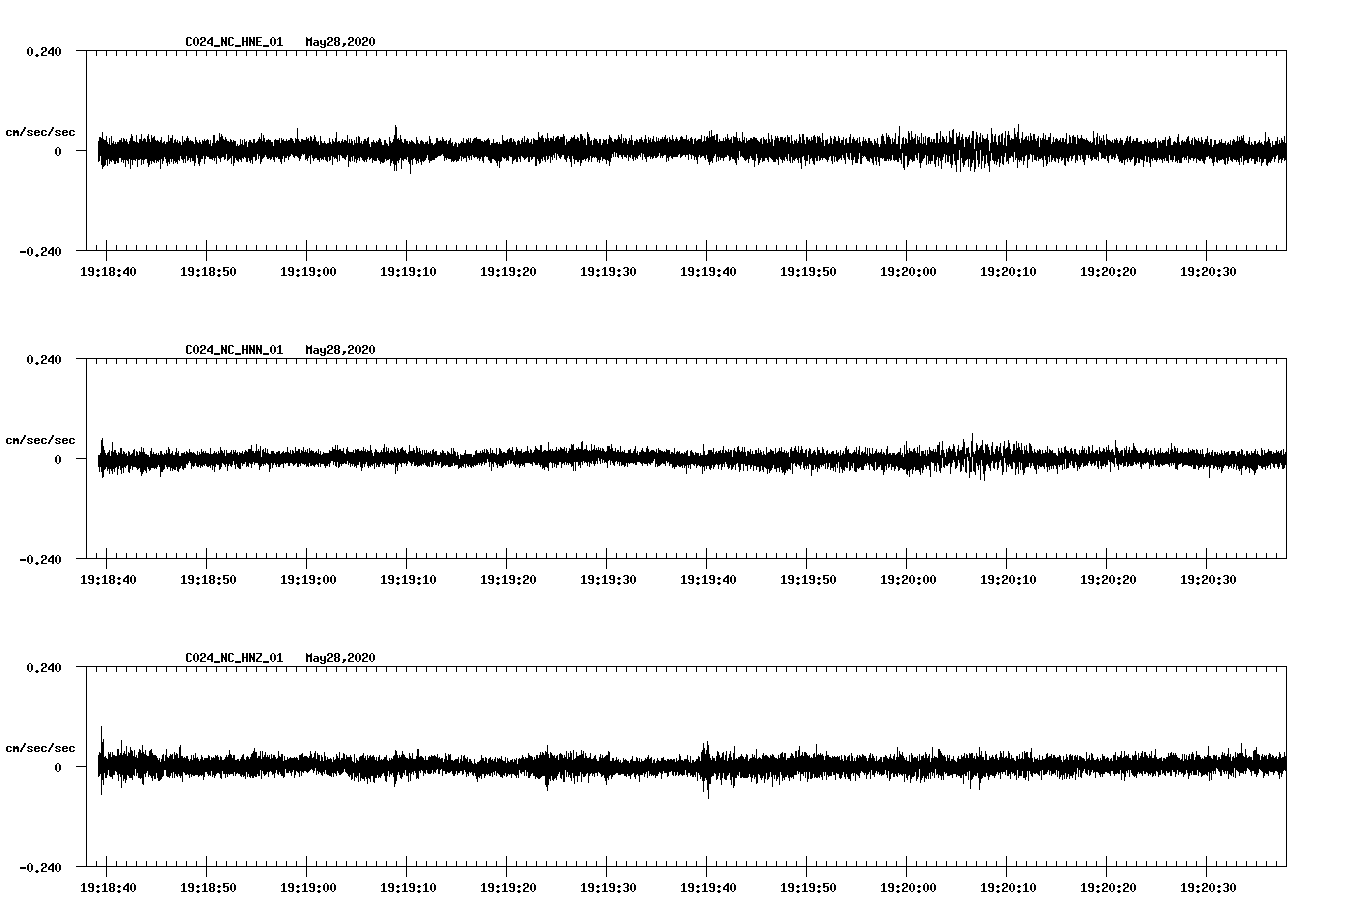Click the 19:19:50 time label under HNZ plot

(808, 887)
